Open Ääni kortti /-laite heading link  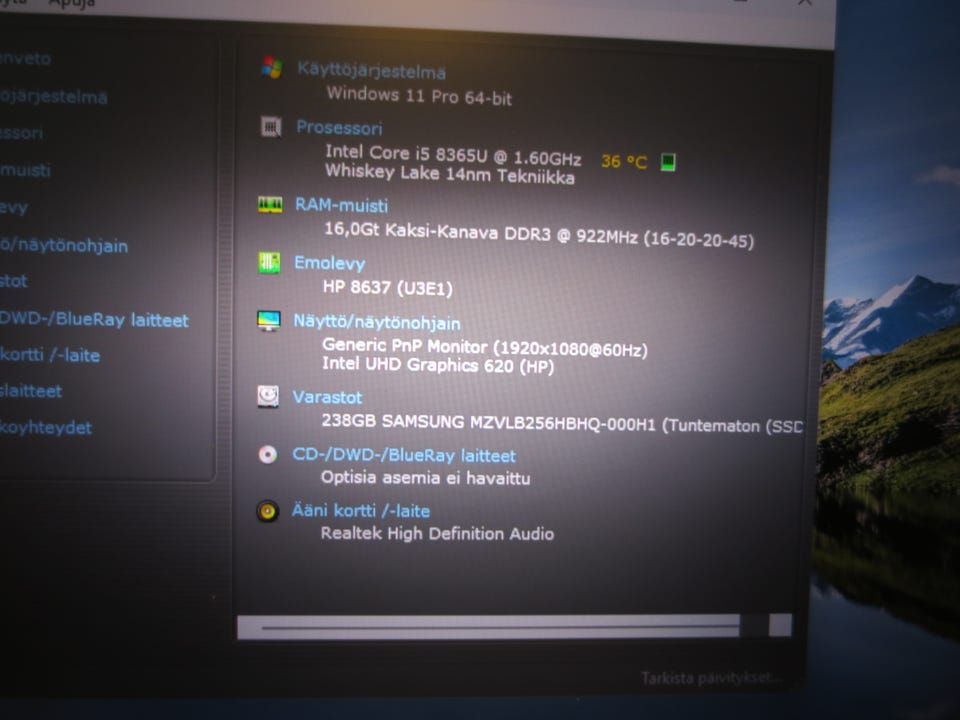tap(361, 511)
